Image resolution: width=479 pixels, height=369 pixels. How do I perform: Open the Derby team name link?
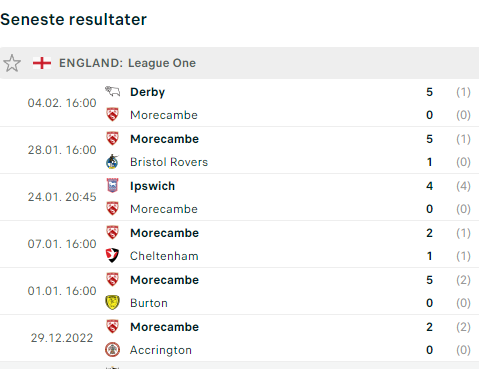(x=147, y=92)
